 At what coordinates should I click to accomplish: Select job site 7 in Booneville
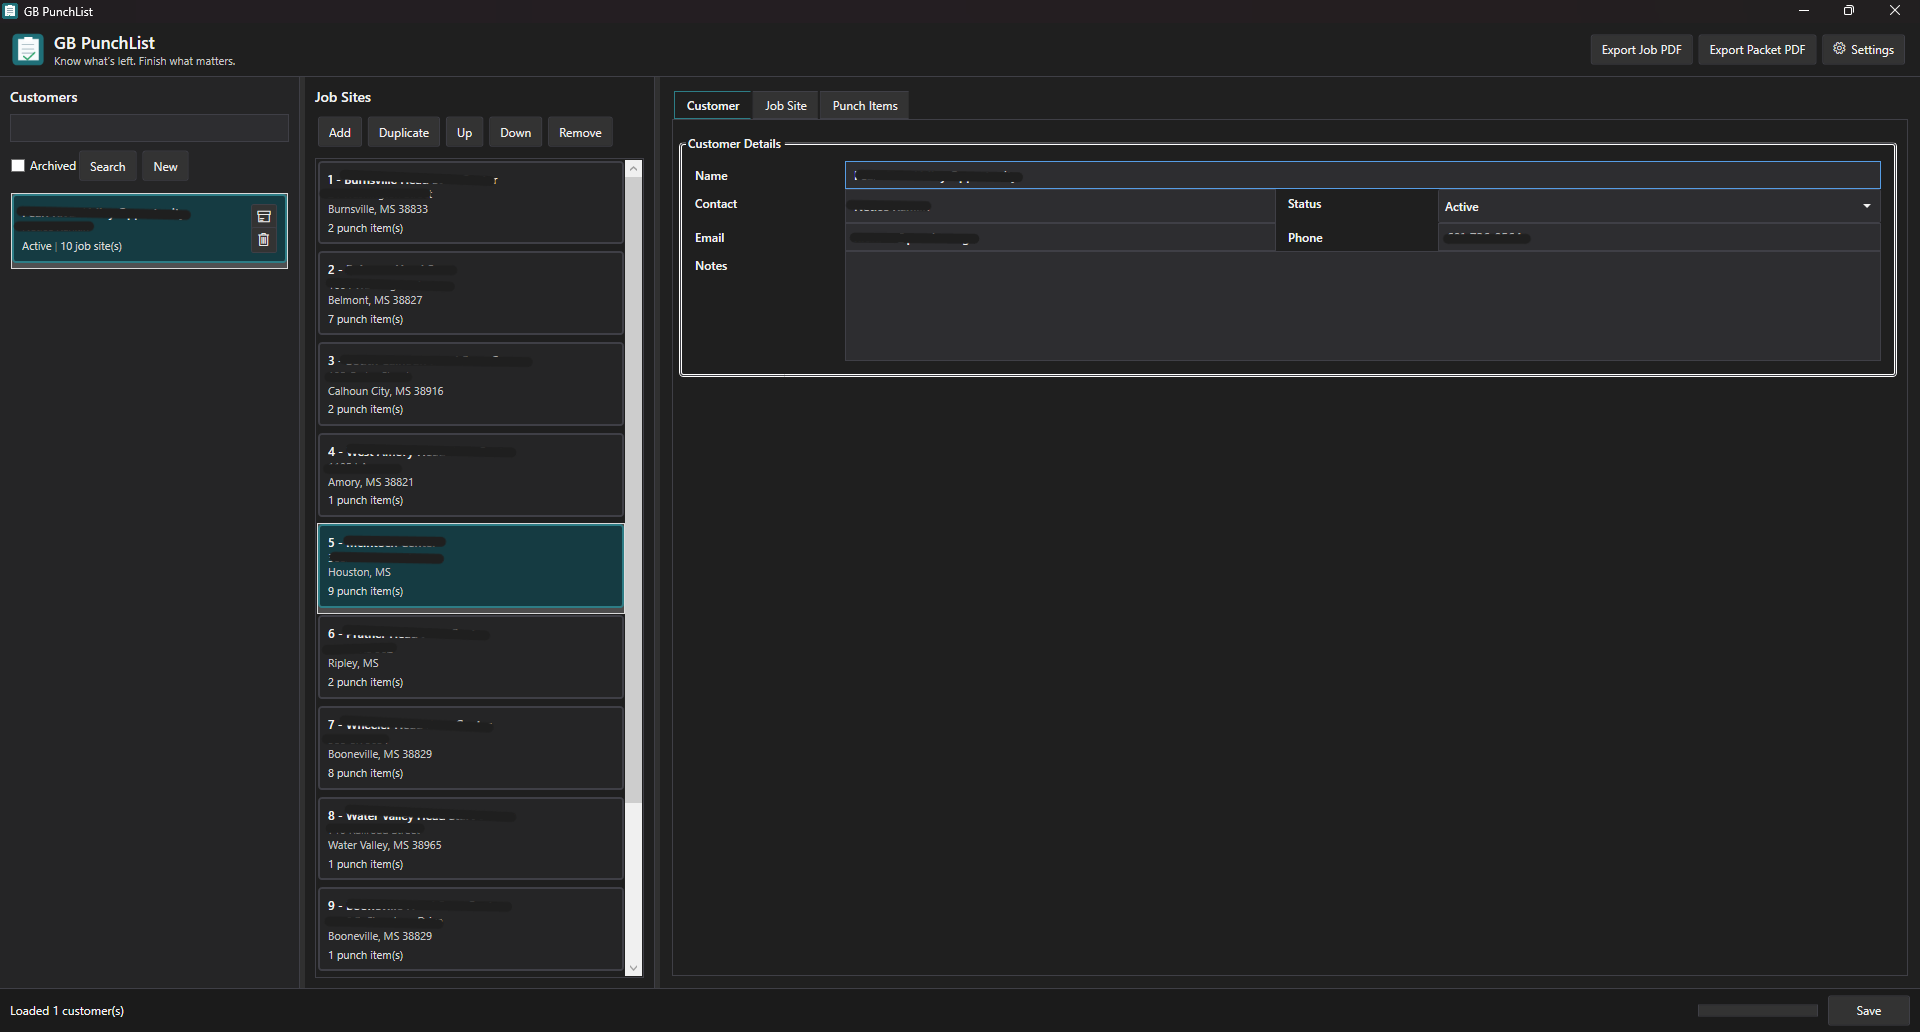[471, 749]
